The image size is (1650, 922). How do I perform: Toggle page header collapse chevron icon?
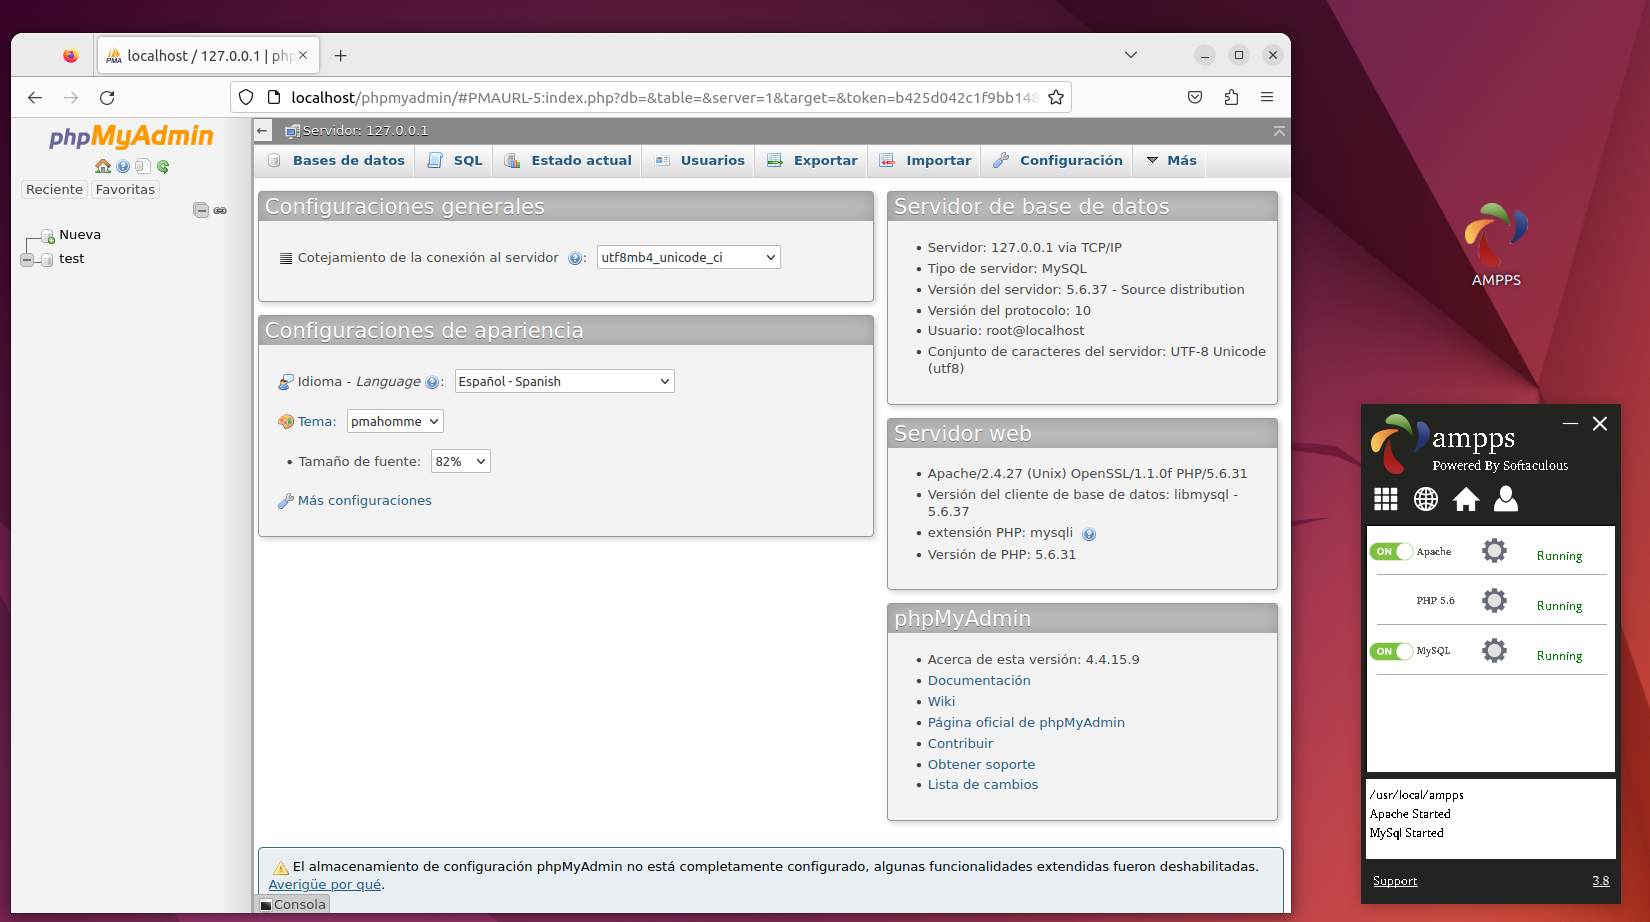1279,131
